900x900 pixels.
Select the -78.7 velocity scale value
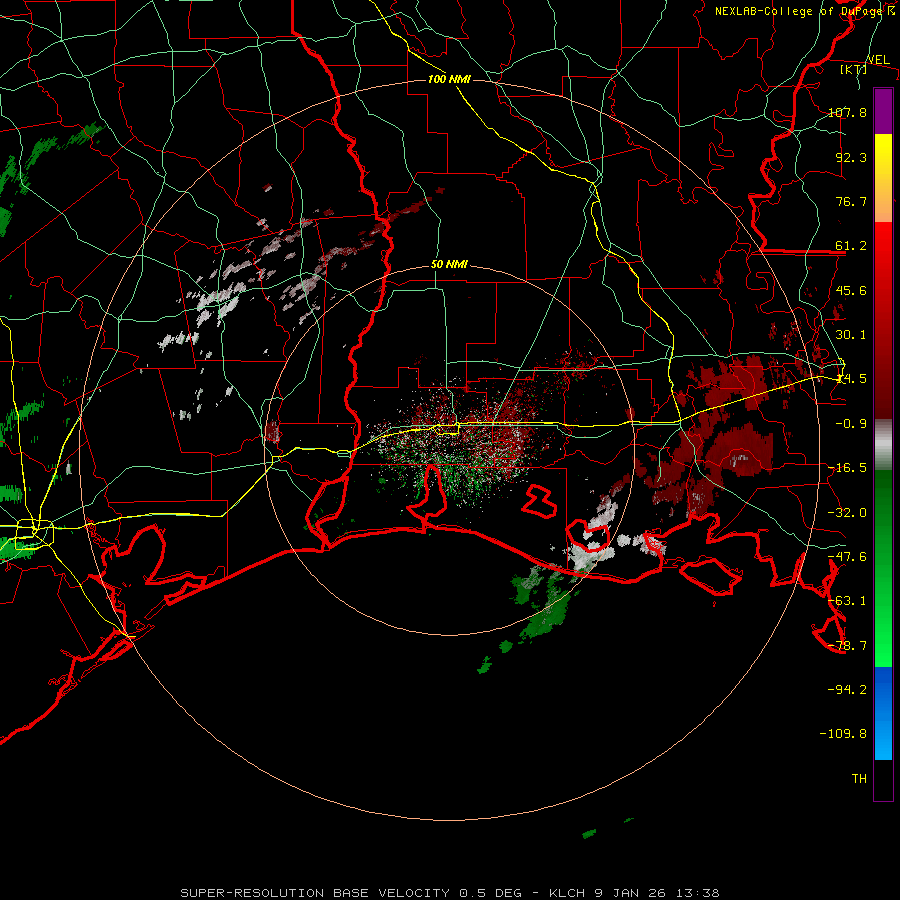(847, 646)
